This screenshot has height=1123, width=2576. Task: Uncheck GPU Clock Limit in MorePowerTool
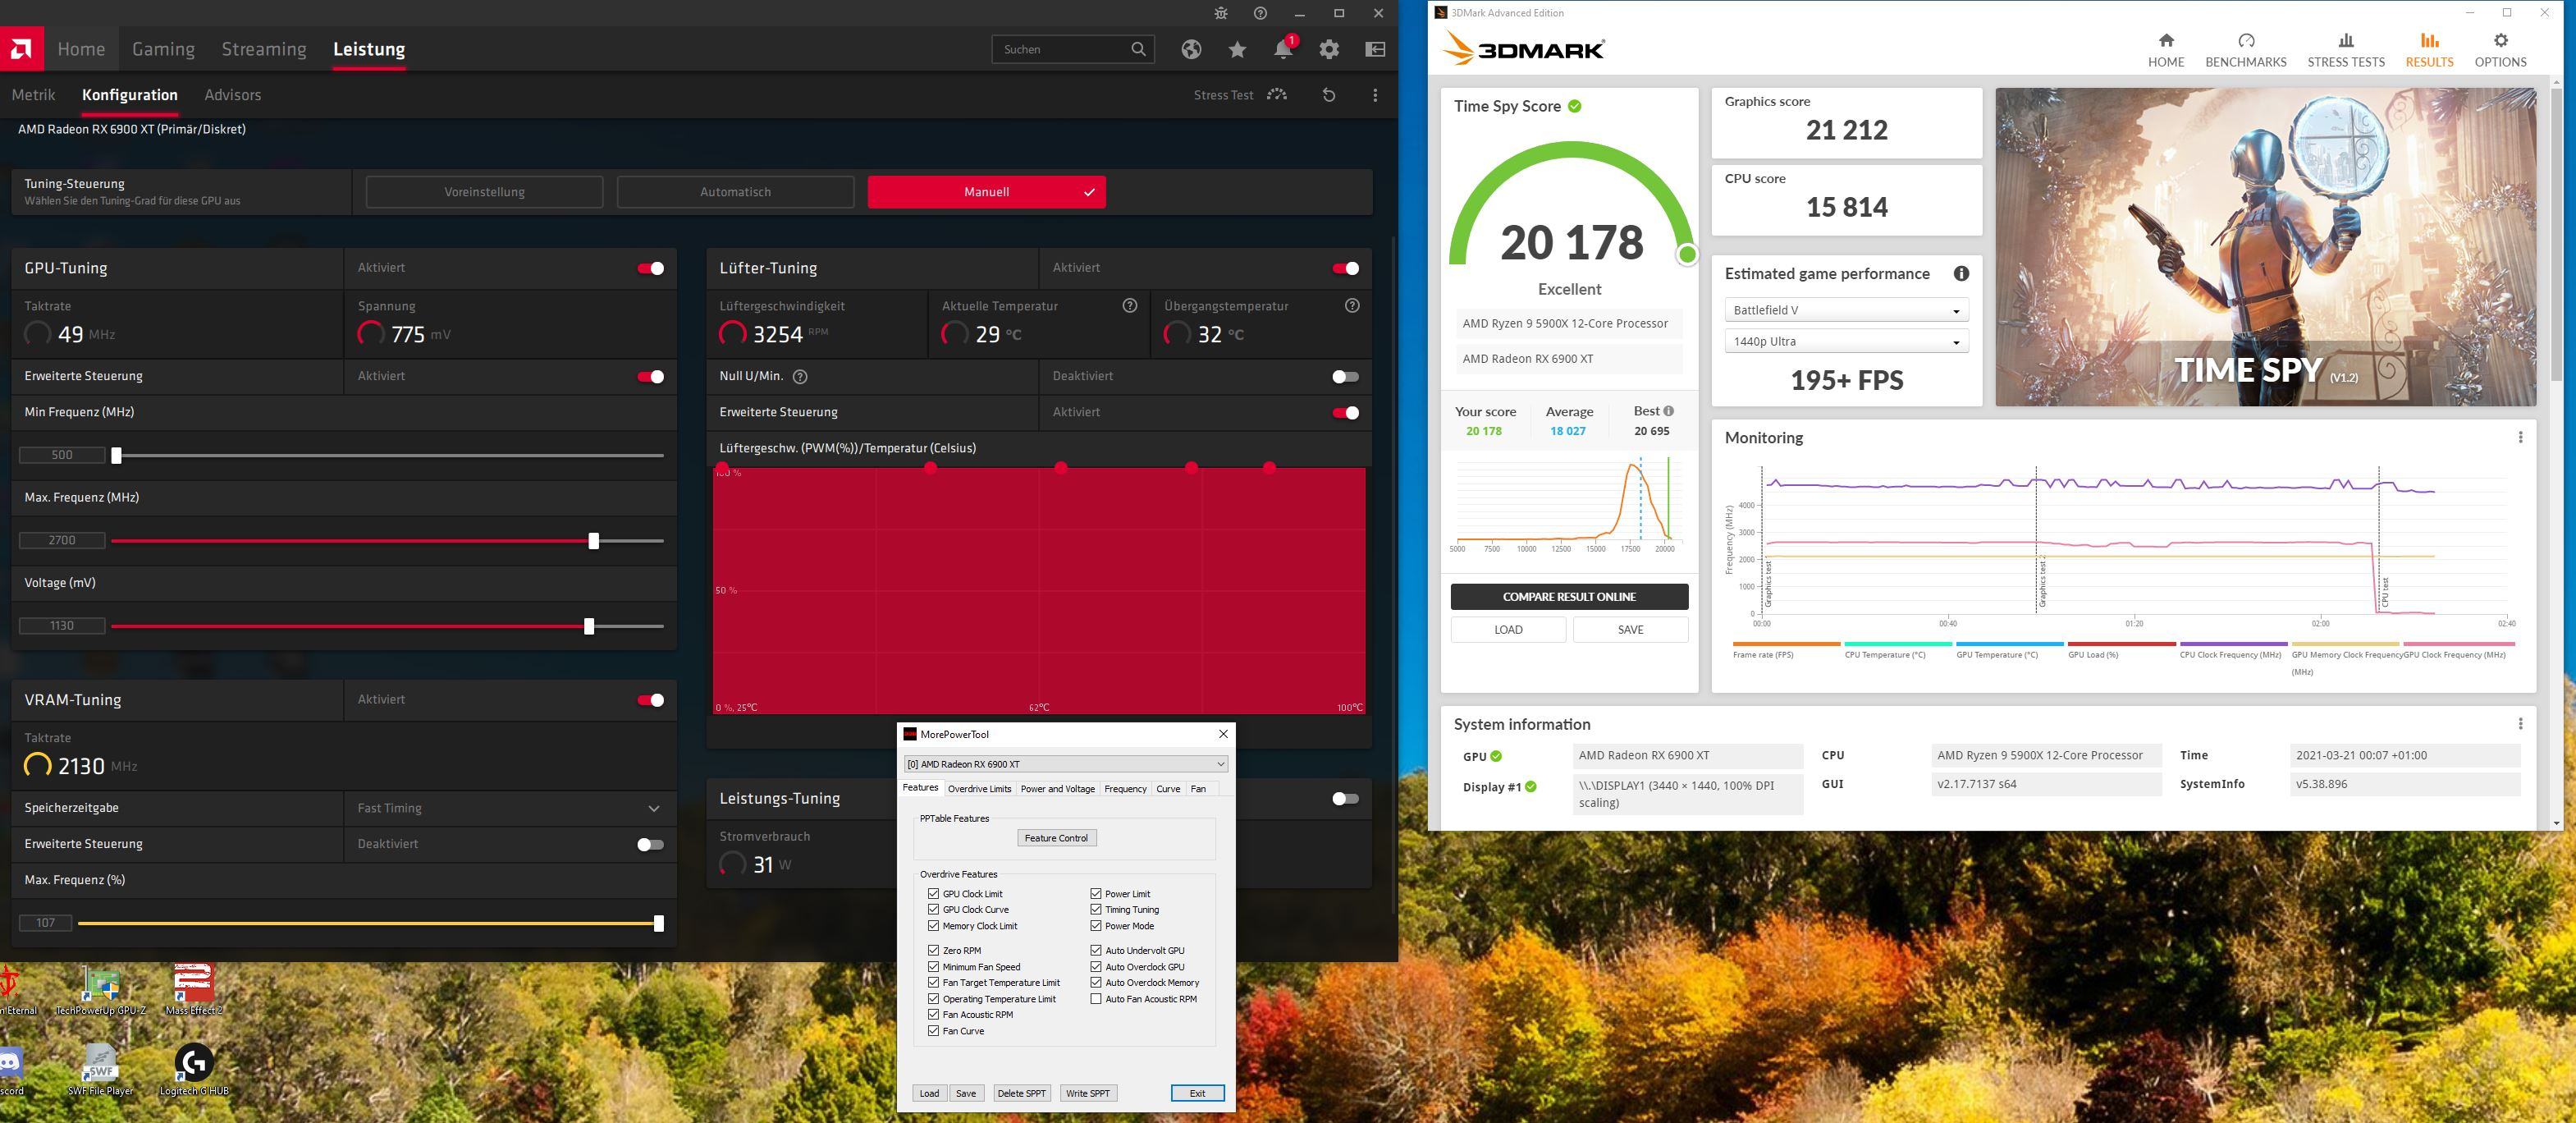pyautogui.click(x=933, y=893)
